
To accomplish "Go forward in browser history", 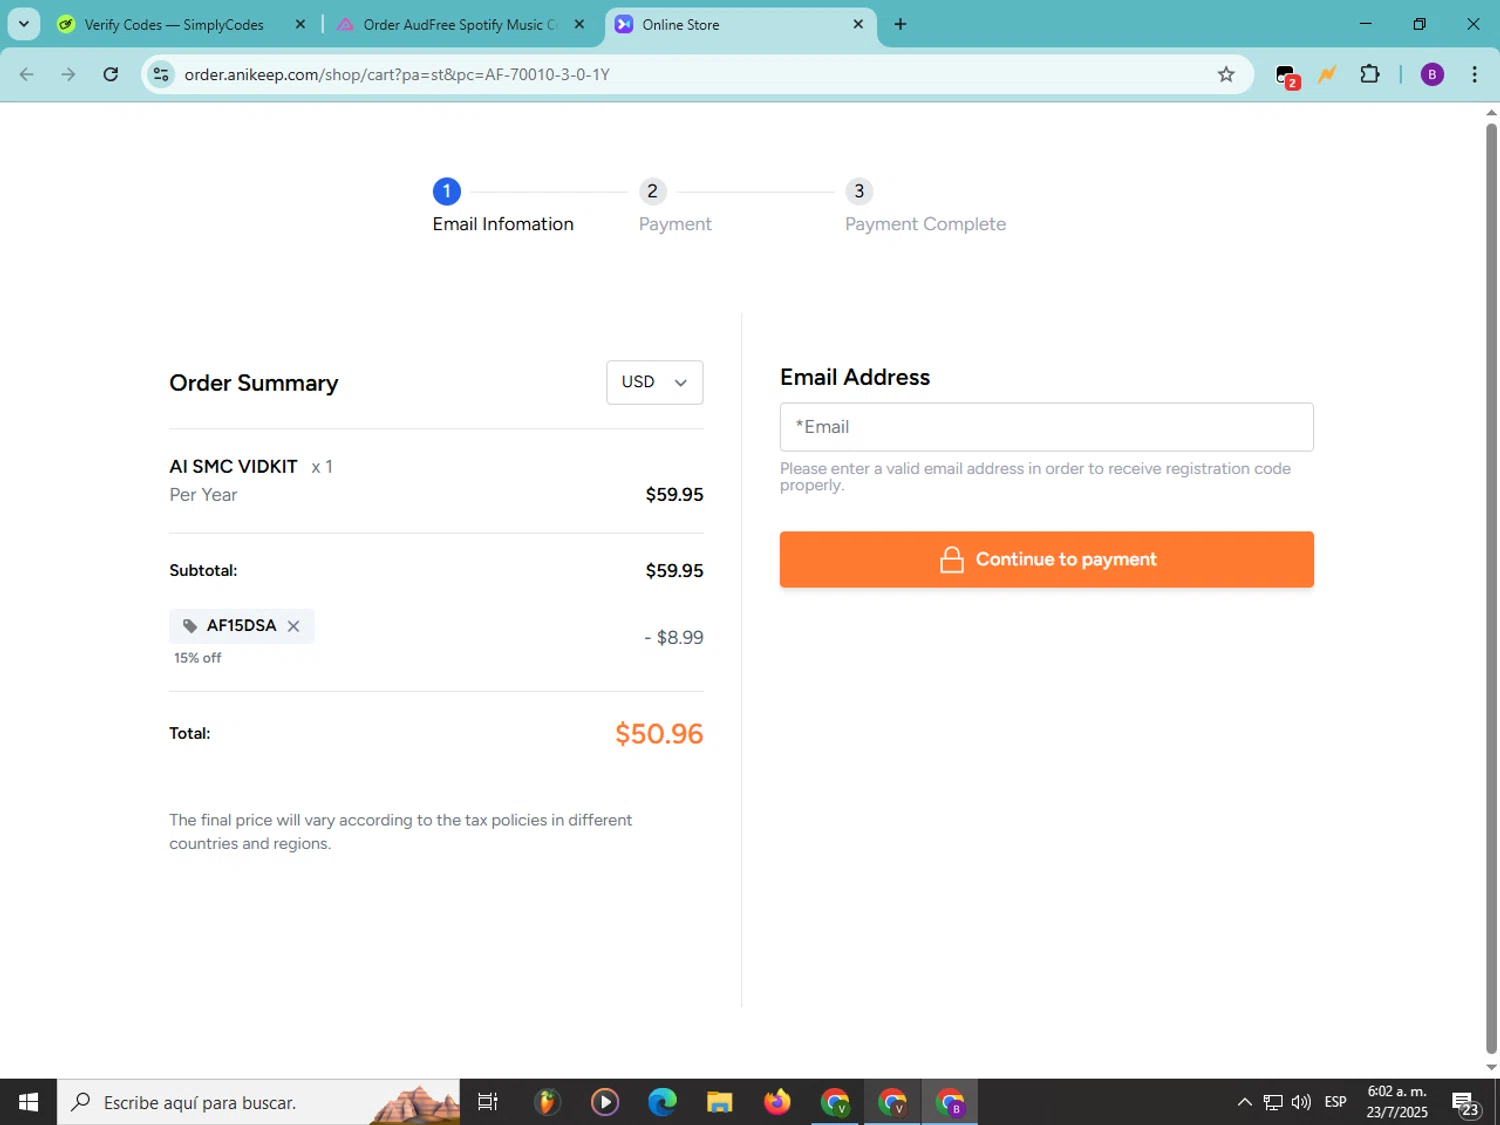I will pos(68,75).
